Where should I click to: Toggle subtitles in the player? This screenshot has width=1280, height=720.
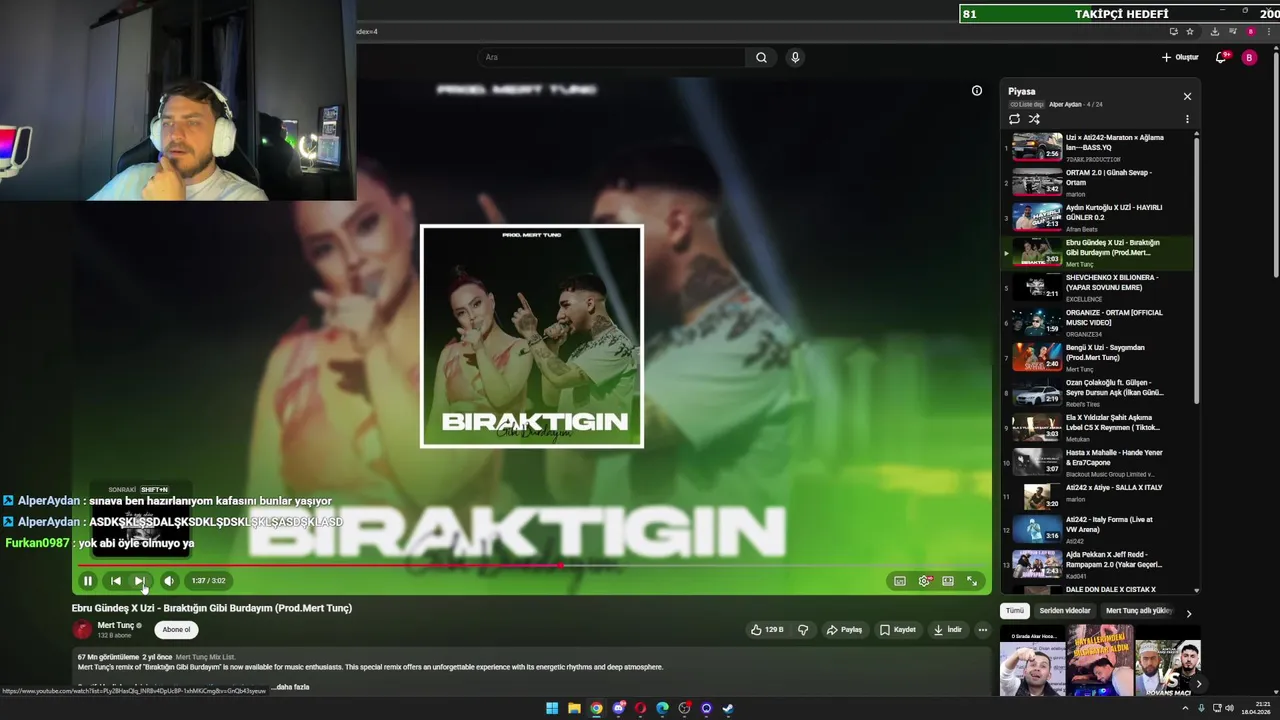click(900, 581)
